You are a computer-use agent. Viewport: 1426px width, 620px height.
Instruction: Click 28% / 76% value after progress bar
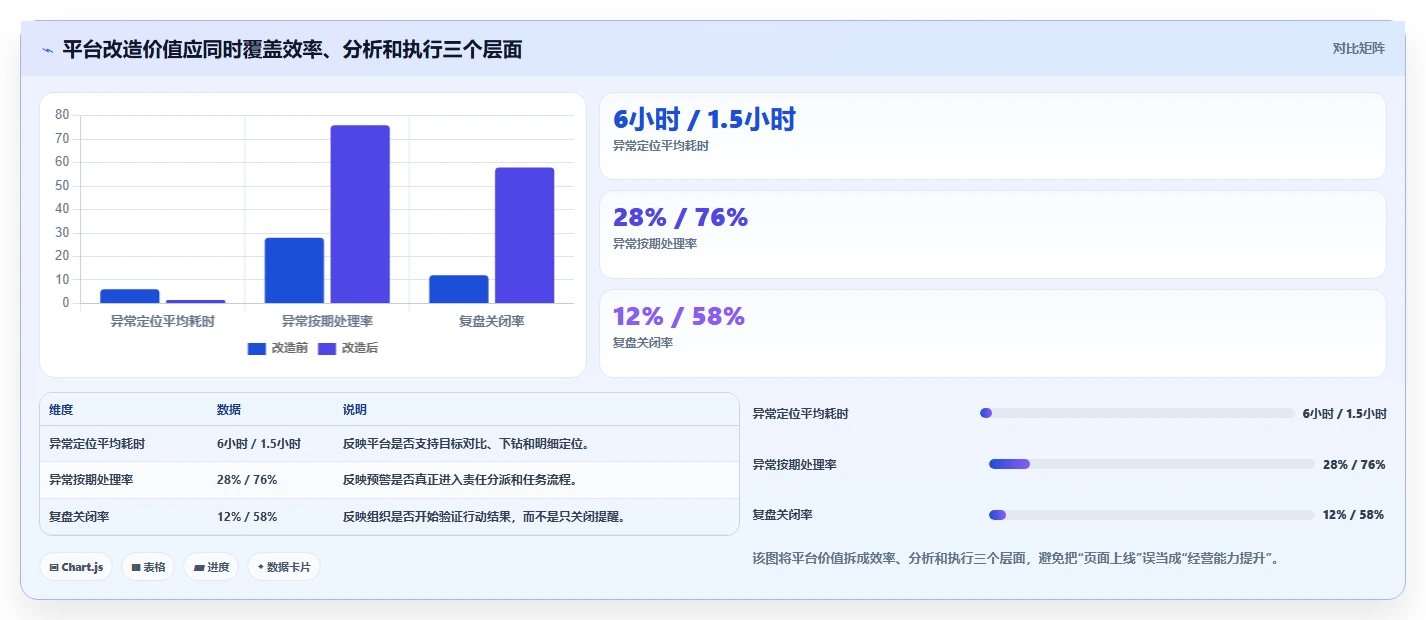pyautogui.click(x=1354, y=465)
